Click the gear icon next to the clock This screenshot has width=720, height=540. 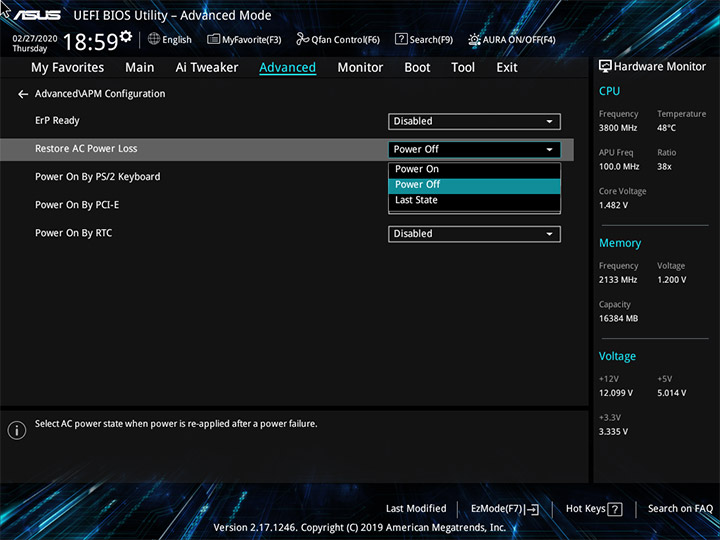[x=126, y=36]
